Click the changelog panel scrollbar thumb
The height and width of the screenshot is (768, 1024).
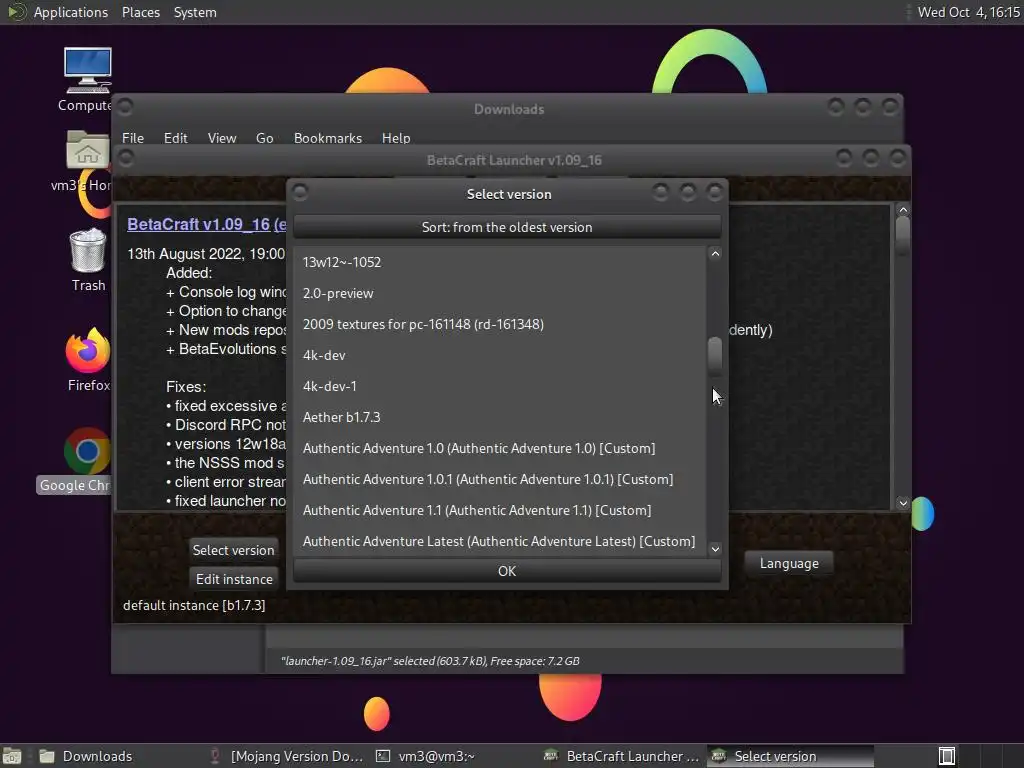[903, 235]
